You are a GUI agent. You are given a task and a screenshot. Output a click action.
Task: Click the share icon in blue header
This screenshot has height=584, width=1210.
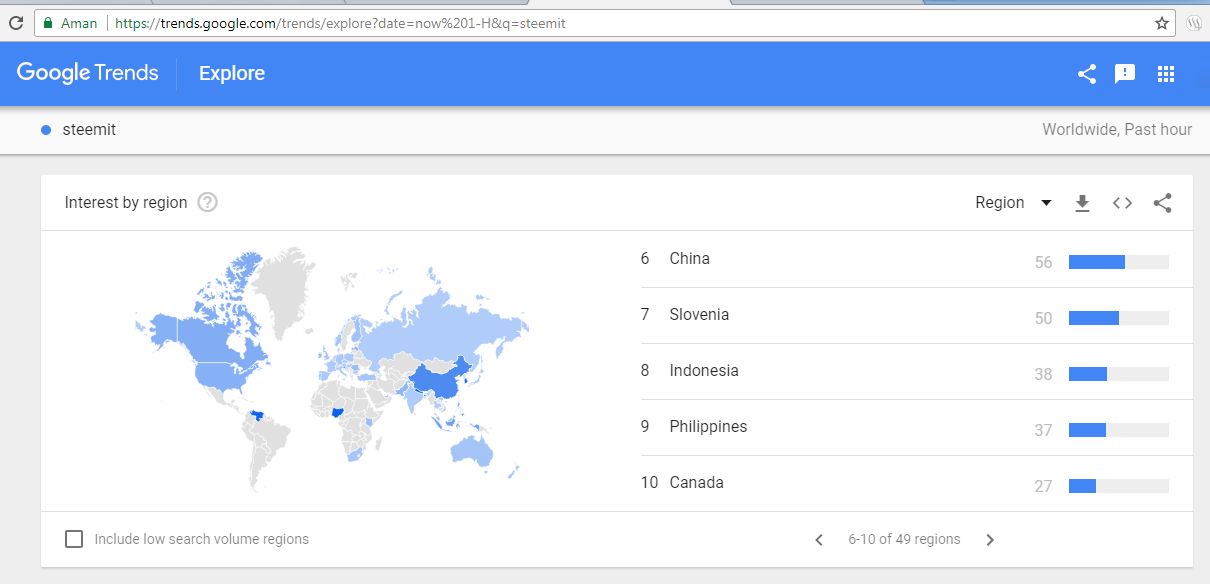click(1087, 73)
